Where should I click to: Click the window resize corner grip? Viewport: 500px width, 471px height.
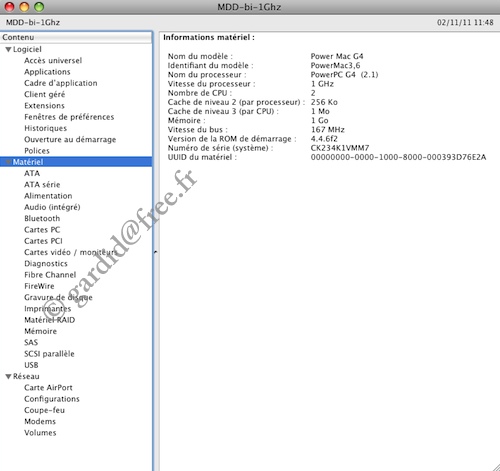[496, 467]
